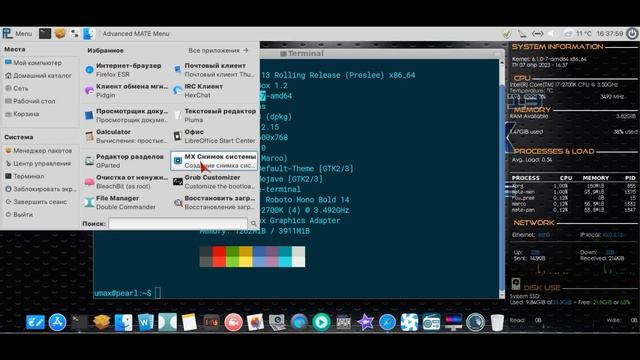
Task: Open the purple star iMovie dock icon
Action: (365, 322)
